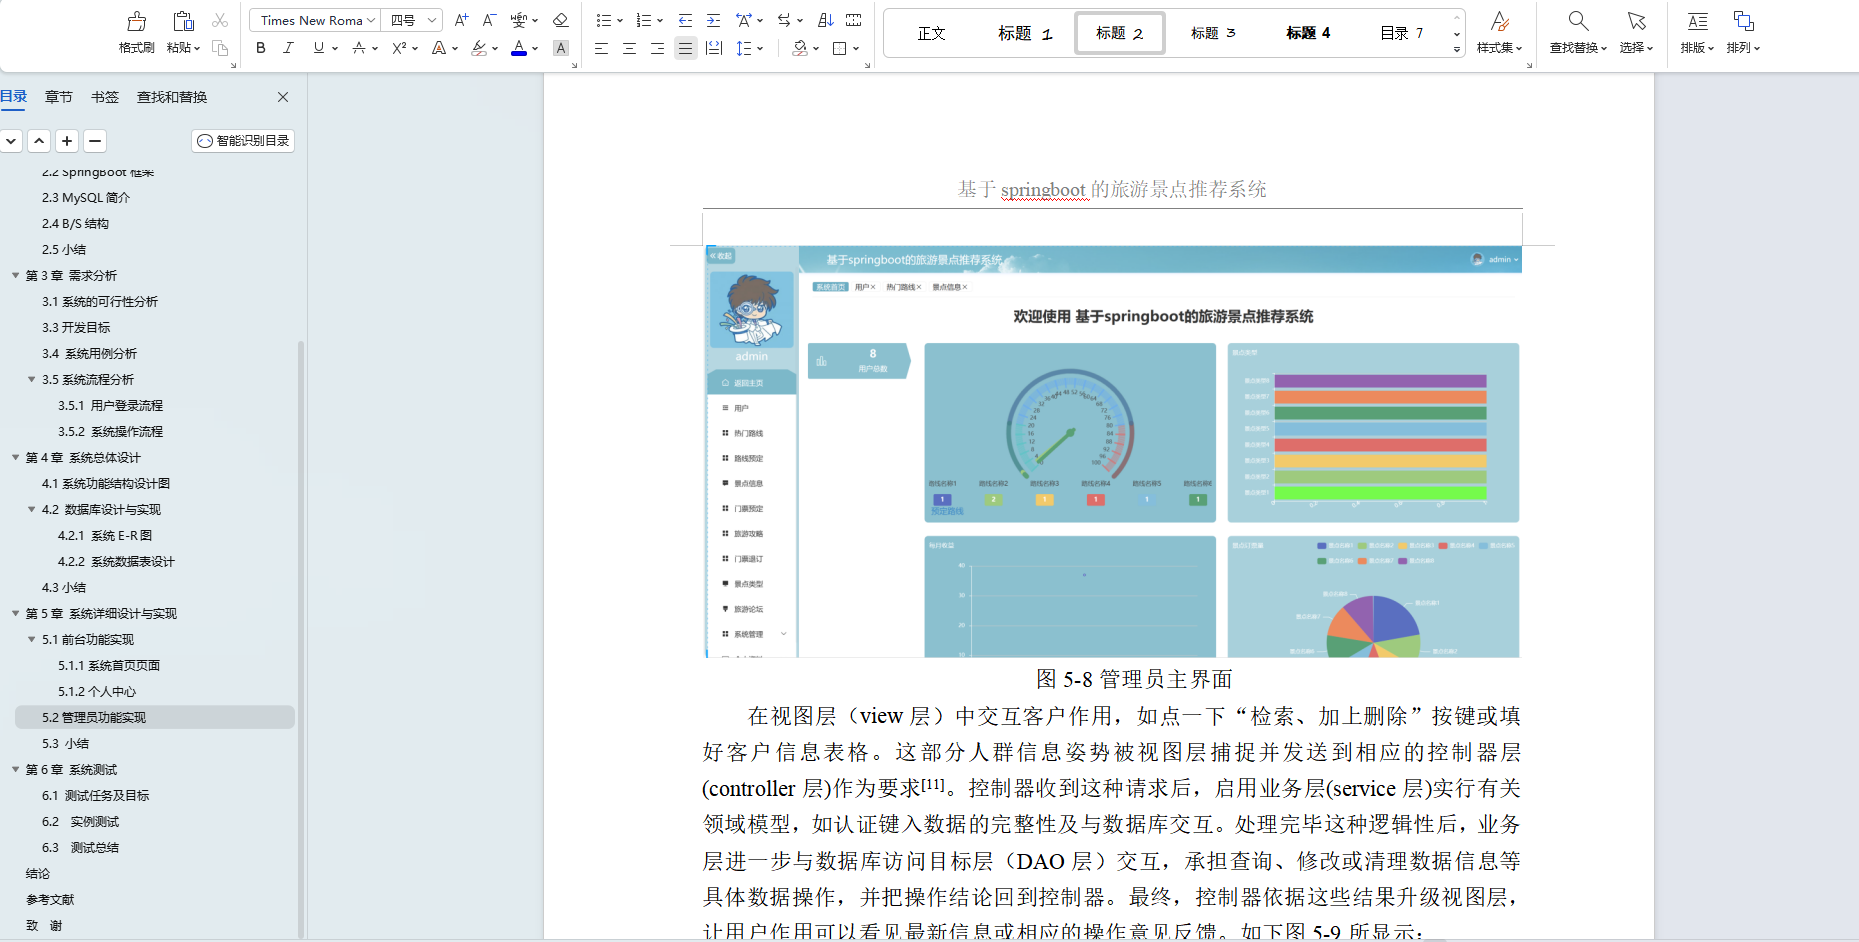Screen dimensions: 1859x942
Task: Increase font size with 增大字号 icon
Action: (461, 19)
